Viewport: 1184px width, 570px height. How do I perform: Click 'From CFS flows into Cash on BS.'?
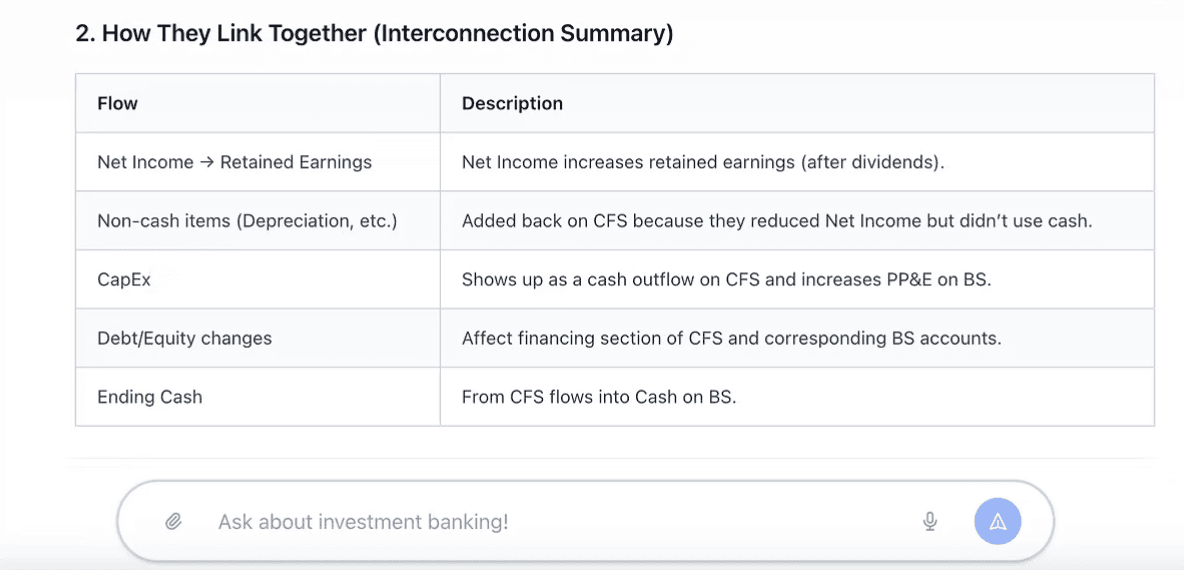599,397
